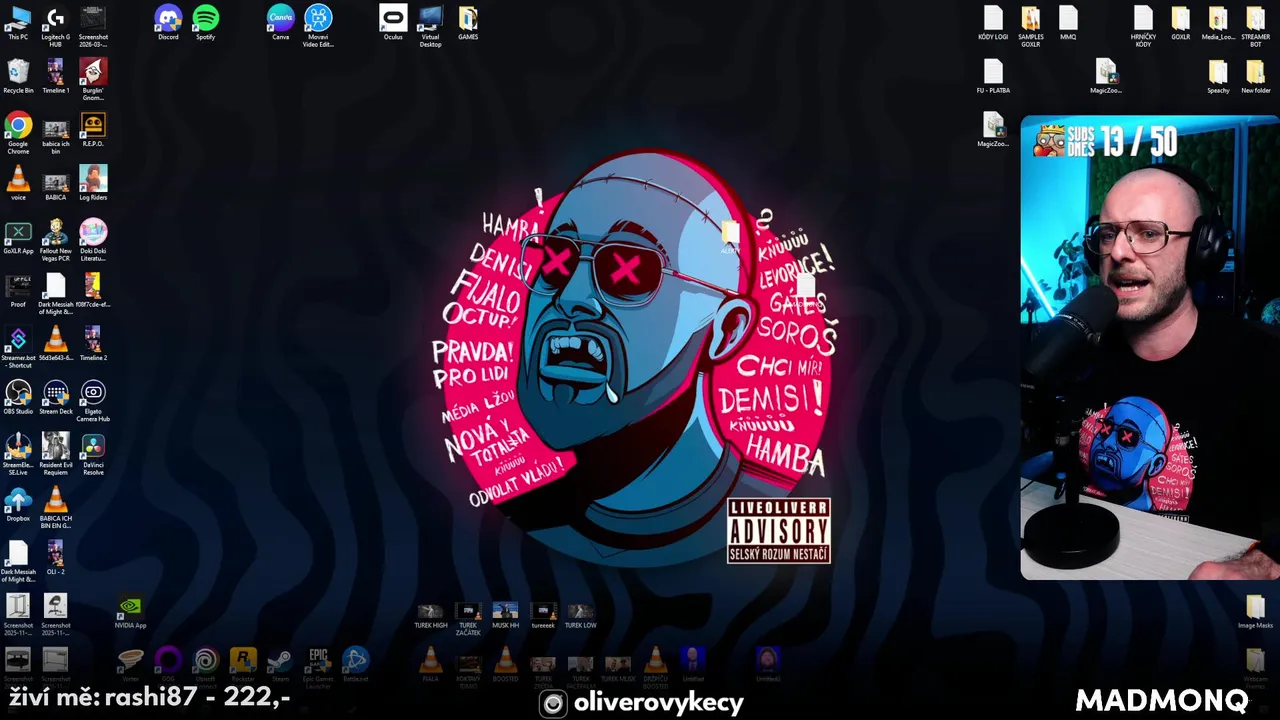1280x720 pixels.
Task: Open Logitech G HUB shortcut
Action: (55, 26)
